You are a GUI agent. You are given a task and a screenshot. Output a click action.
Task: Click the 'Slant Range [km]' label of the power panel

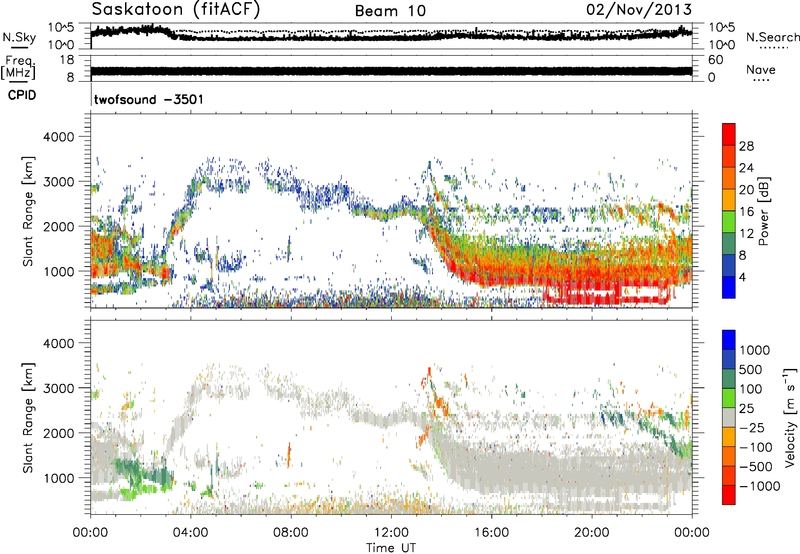[x=28, y=211]
